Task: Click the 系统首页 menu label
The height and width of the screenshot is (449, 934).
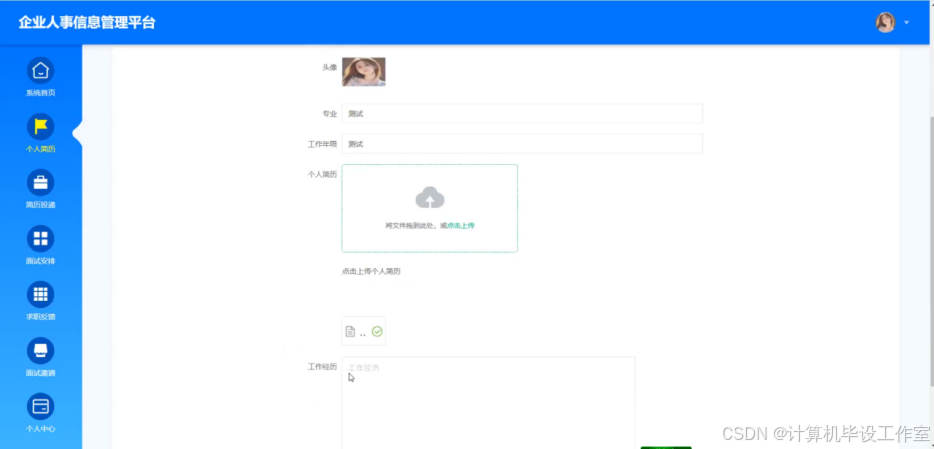Action: (41, 93)
